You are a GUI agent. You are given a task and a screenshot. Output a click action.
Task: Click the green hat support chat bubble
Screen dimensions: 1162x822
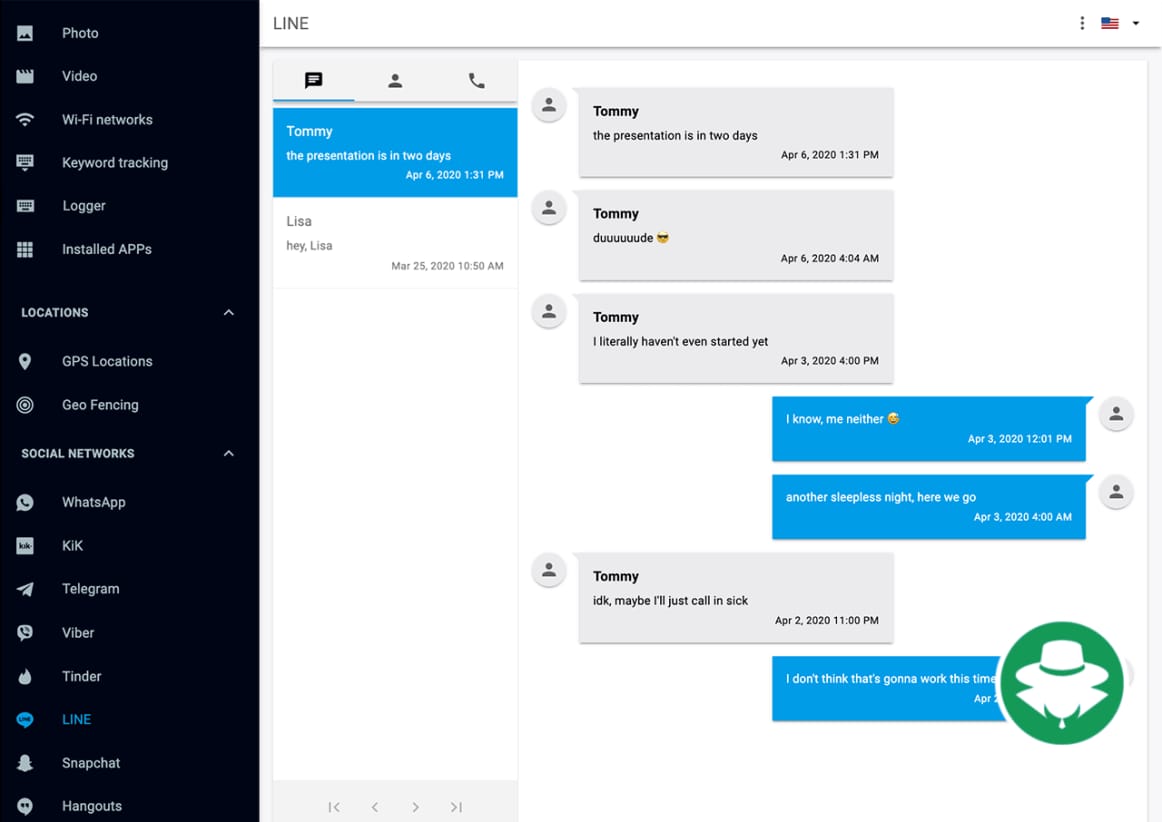(1061, 683)
